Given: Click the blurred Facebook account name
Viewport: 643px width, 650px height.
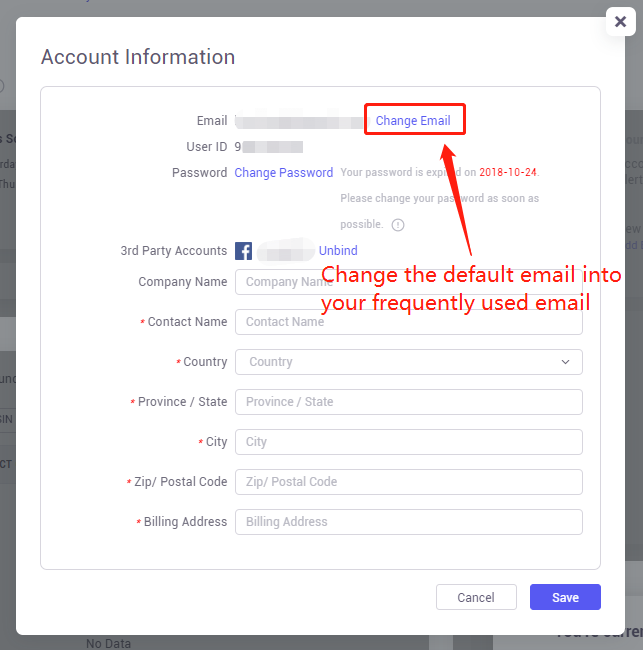Looking at the screenshot, I should click(x=286, y=251).
